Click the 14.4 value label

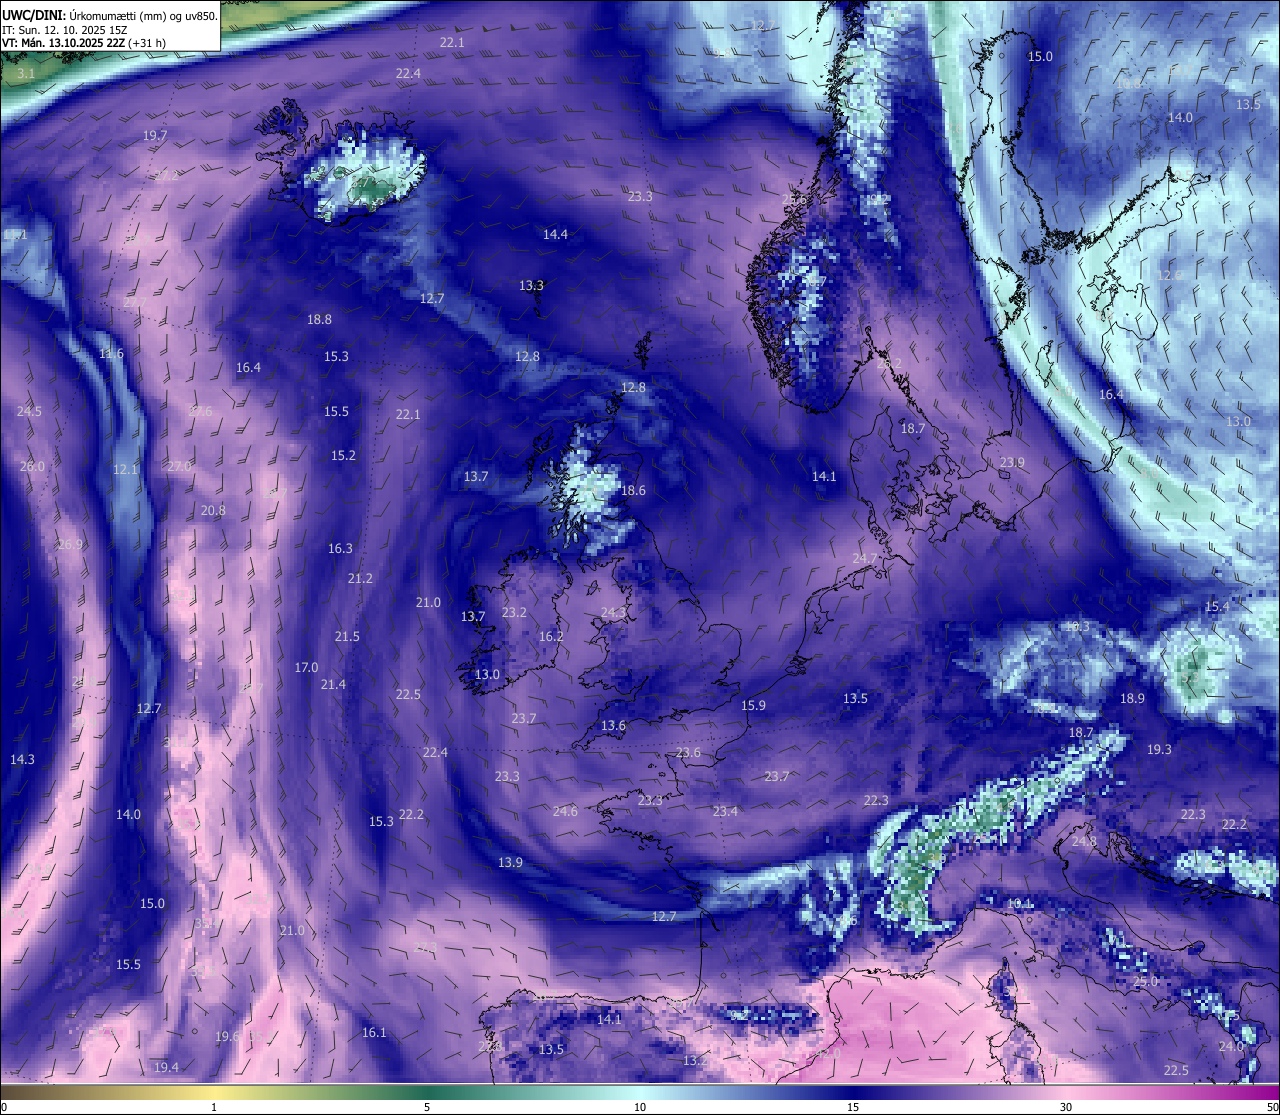pos(555,234)
